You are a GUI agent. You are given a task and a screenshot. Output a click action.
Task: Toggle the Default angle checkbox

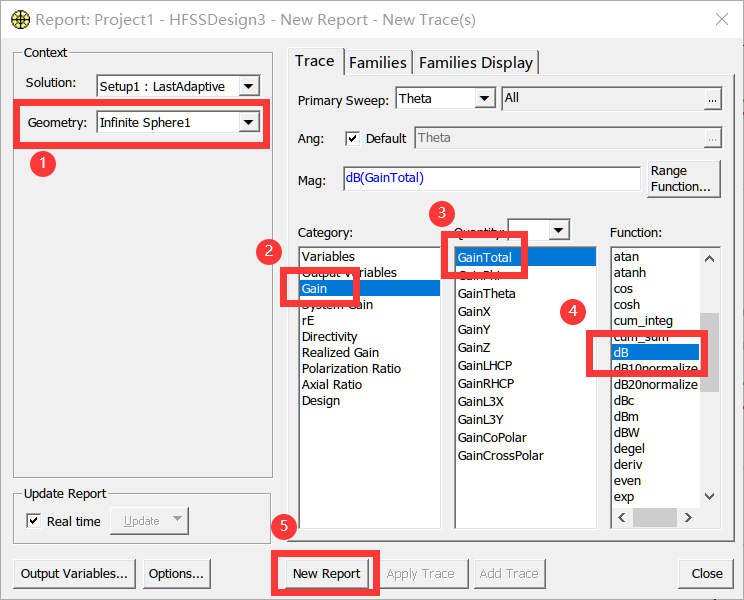tap(352, 138)
